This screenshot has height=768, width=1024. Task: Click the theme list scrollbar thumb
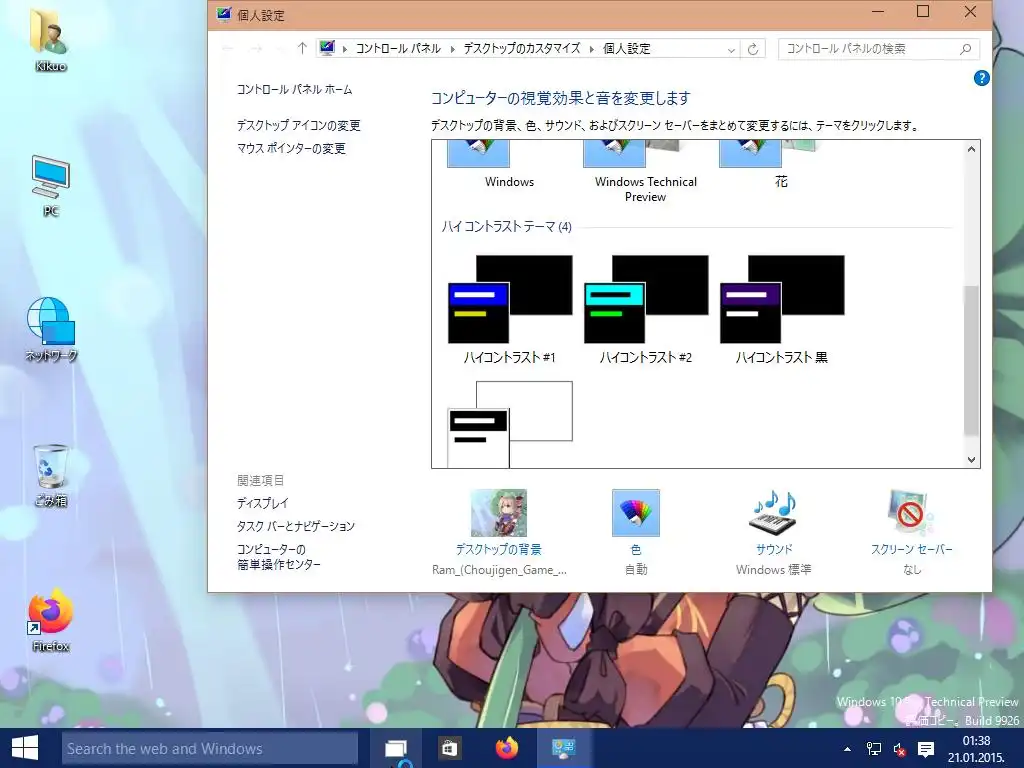tap(971, 360)
